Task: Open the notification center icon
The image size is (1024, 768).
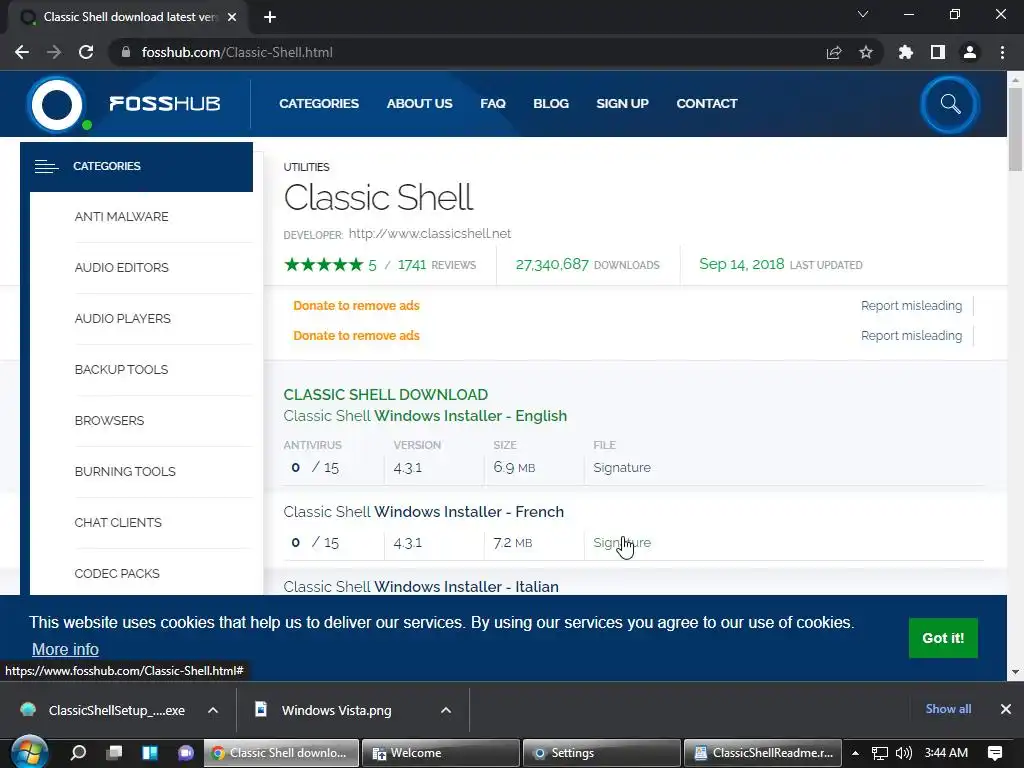Action: tap(995, 753)
